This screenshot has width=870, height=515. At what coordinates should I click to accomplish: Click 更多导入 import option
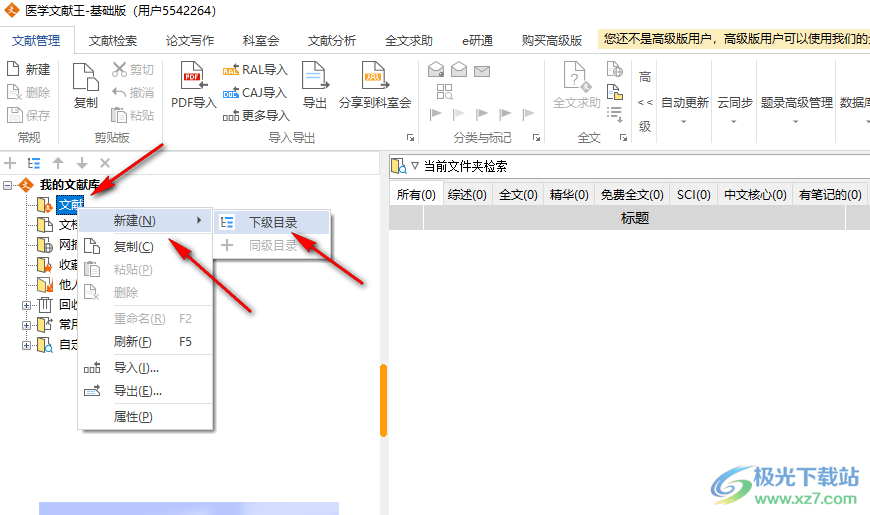(x=256, y=115)
